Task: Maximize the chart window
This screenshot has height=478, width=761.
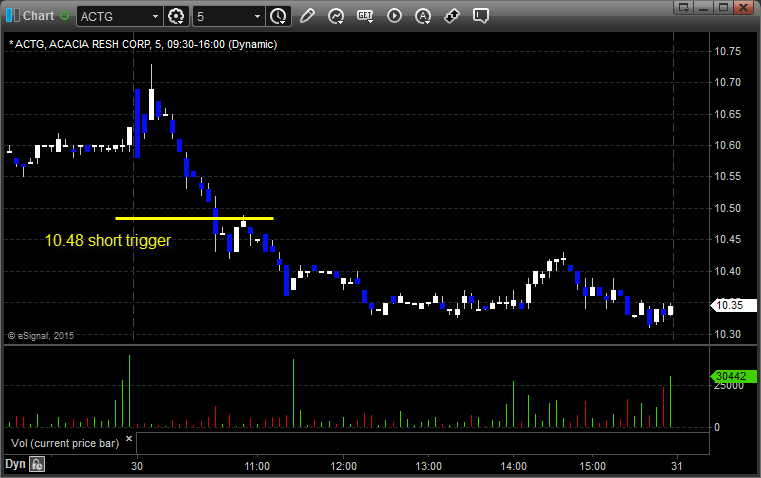Action: pyautogui.click(x=723, y=7)
